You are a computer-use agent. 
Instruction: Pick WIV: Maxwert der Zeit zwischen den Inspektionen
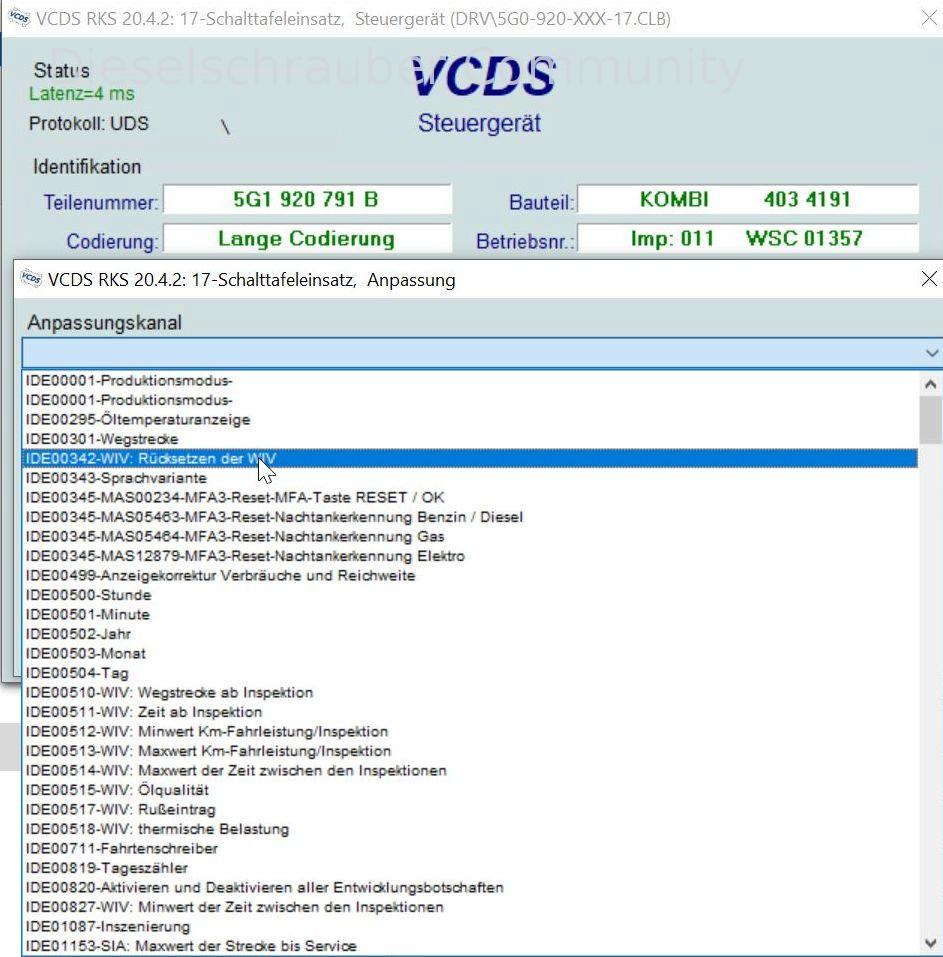(x=470, y=771)
